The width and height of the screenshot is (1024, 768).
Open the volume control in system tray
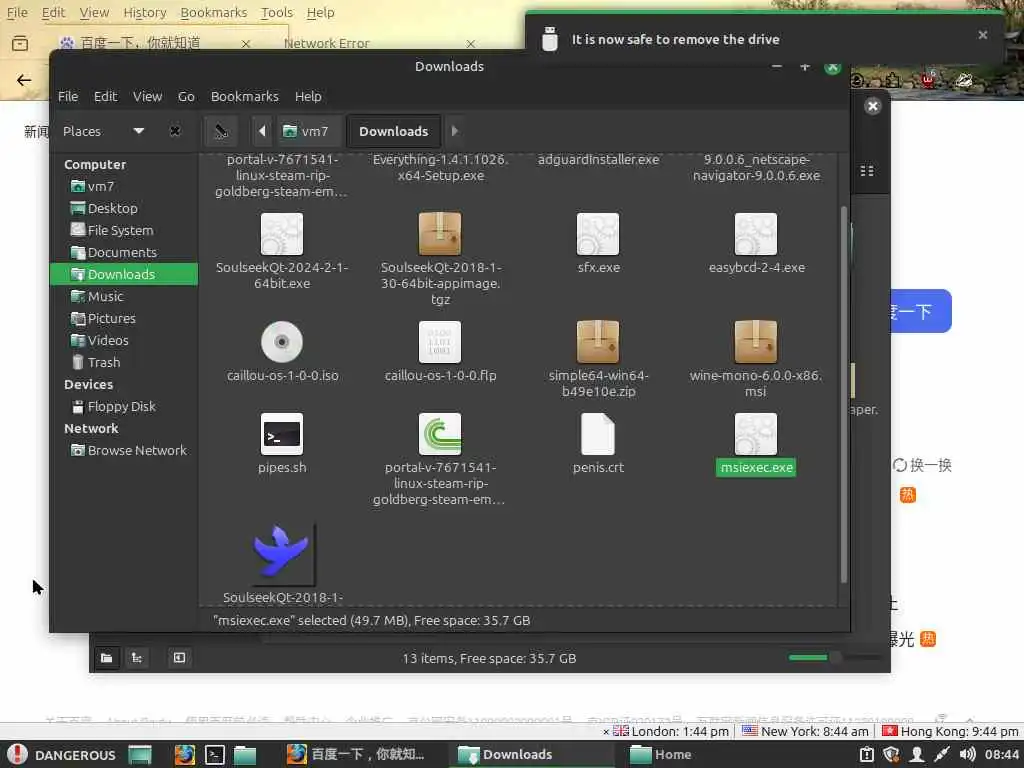click(x=967, y=754)
